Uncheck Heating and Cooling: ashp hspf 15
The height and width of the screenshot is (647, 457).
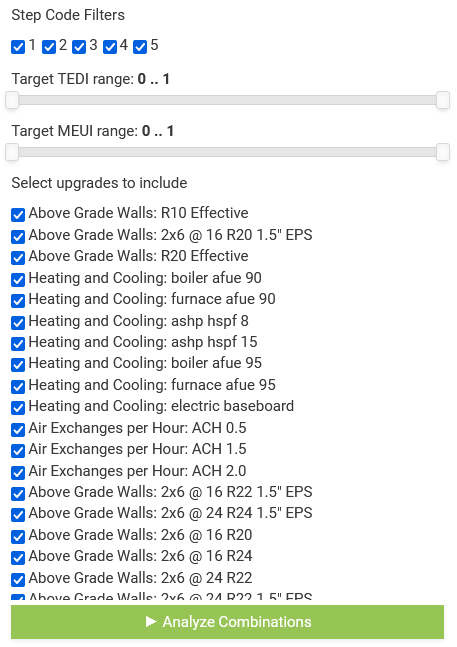(x=18, y=344)
